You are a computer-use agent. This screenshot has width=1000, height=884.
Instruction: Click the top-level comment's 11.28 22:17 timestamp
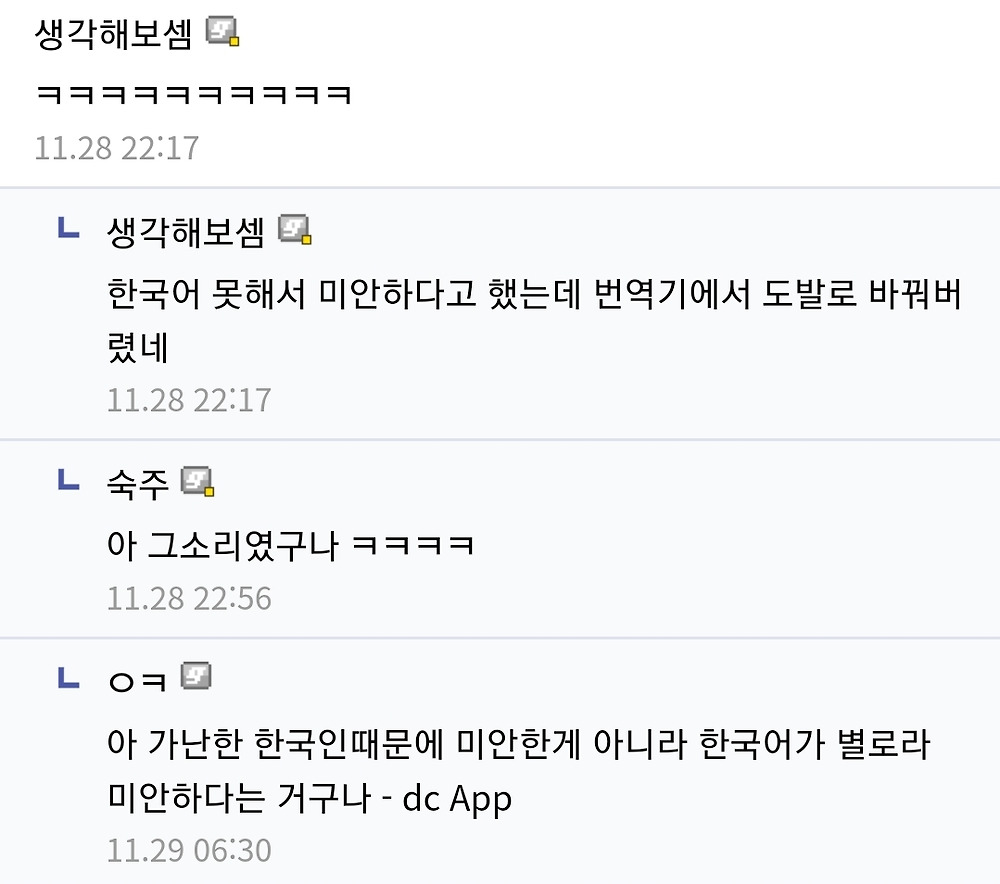[117, 148]
